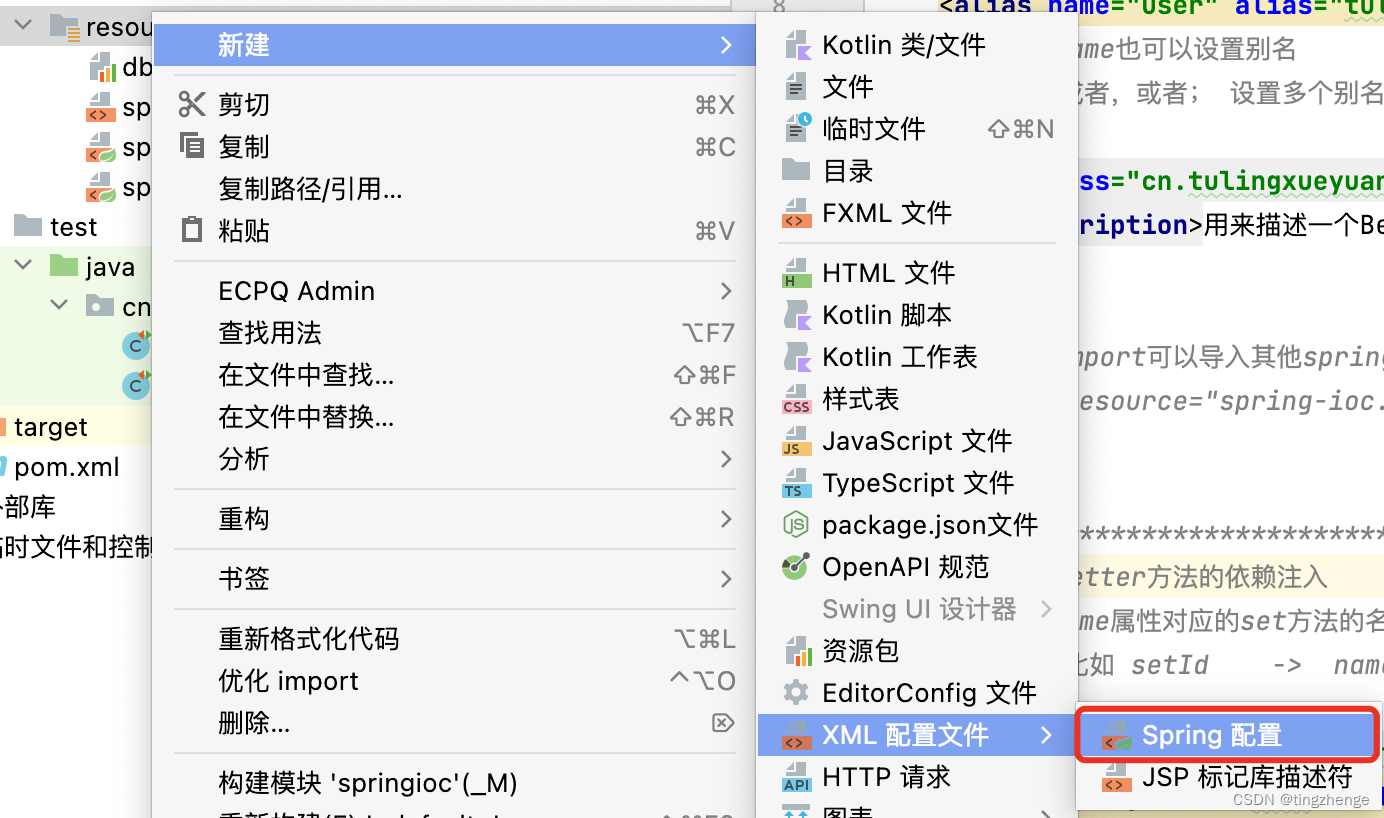Click the Kotlin 脚本 icon
Screen dimensions: 1384x818
click(x=796, y=315)
